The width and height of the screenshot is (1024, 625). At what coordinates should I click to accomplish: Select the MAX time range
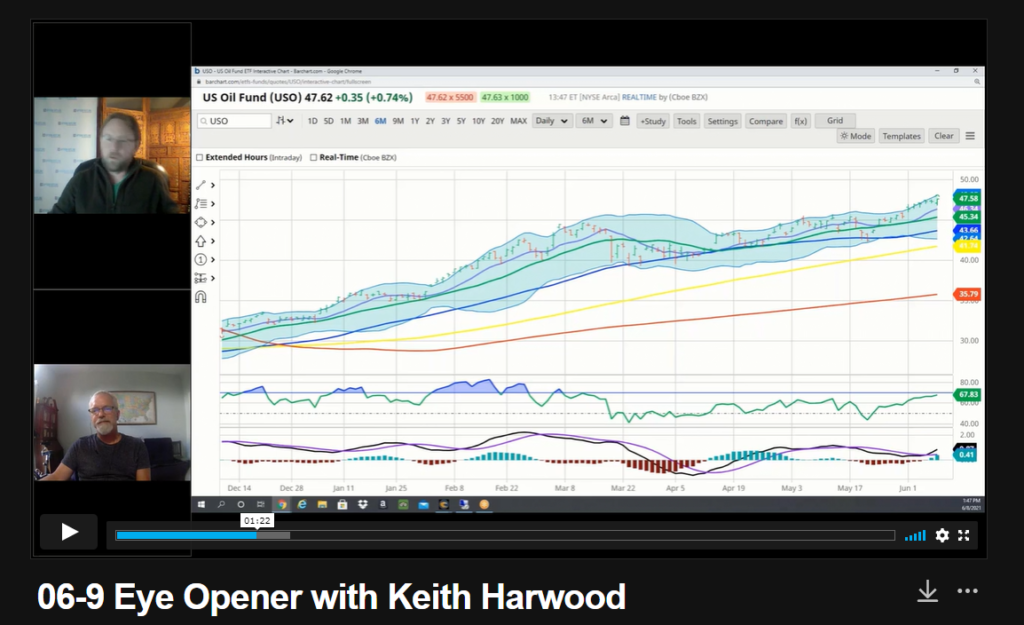click(519, 121)
